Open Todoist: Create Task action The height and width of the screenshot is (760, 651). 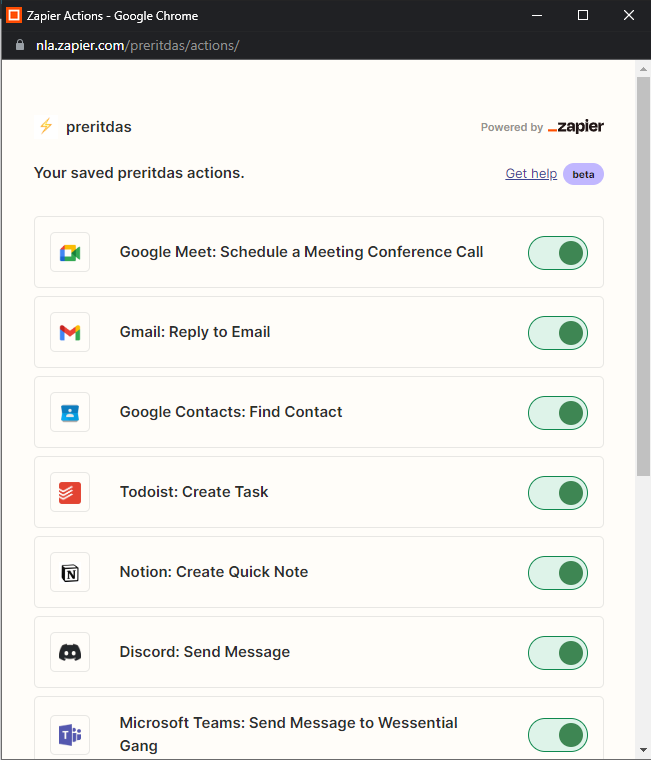[x=194, y=492]
